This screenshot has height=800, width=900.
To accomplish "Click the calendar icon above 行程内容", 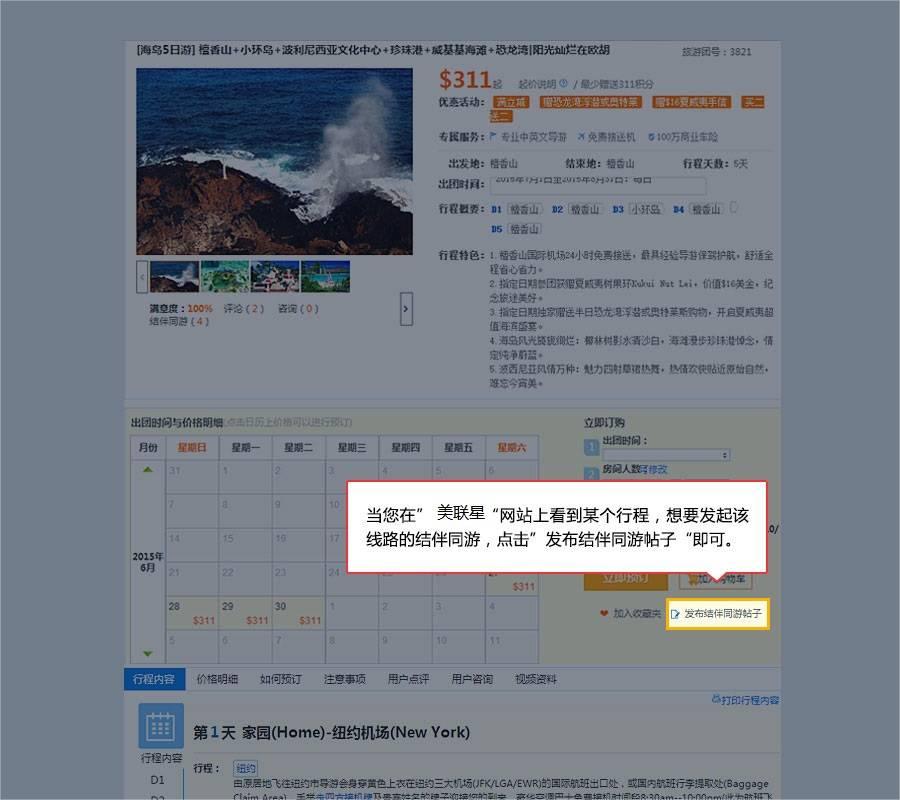I will (x=161, y=726).
